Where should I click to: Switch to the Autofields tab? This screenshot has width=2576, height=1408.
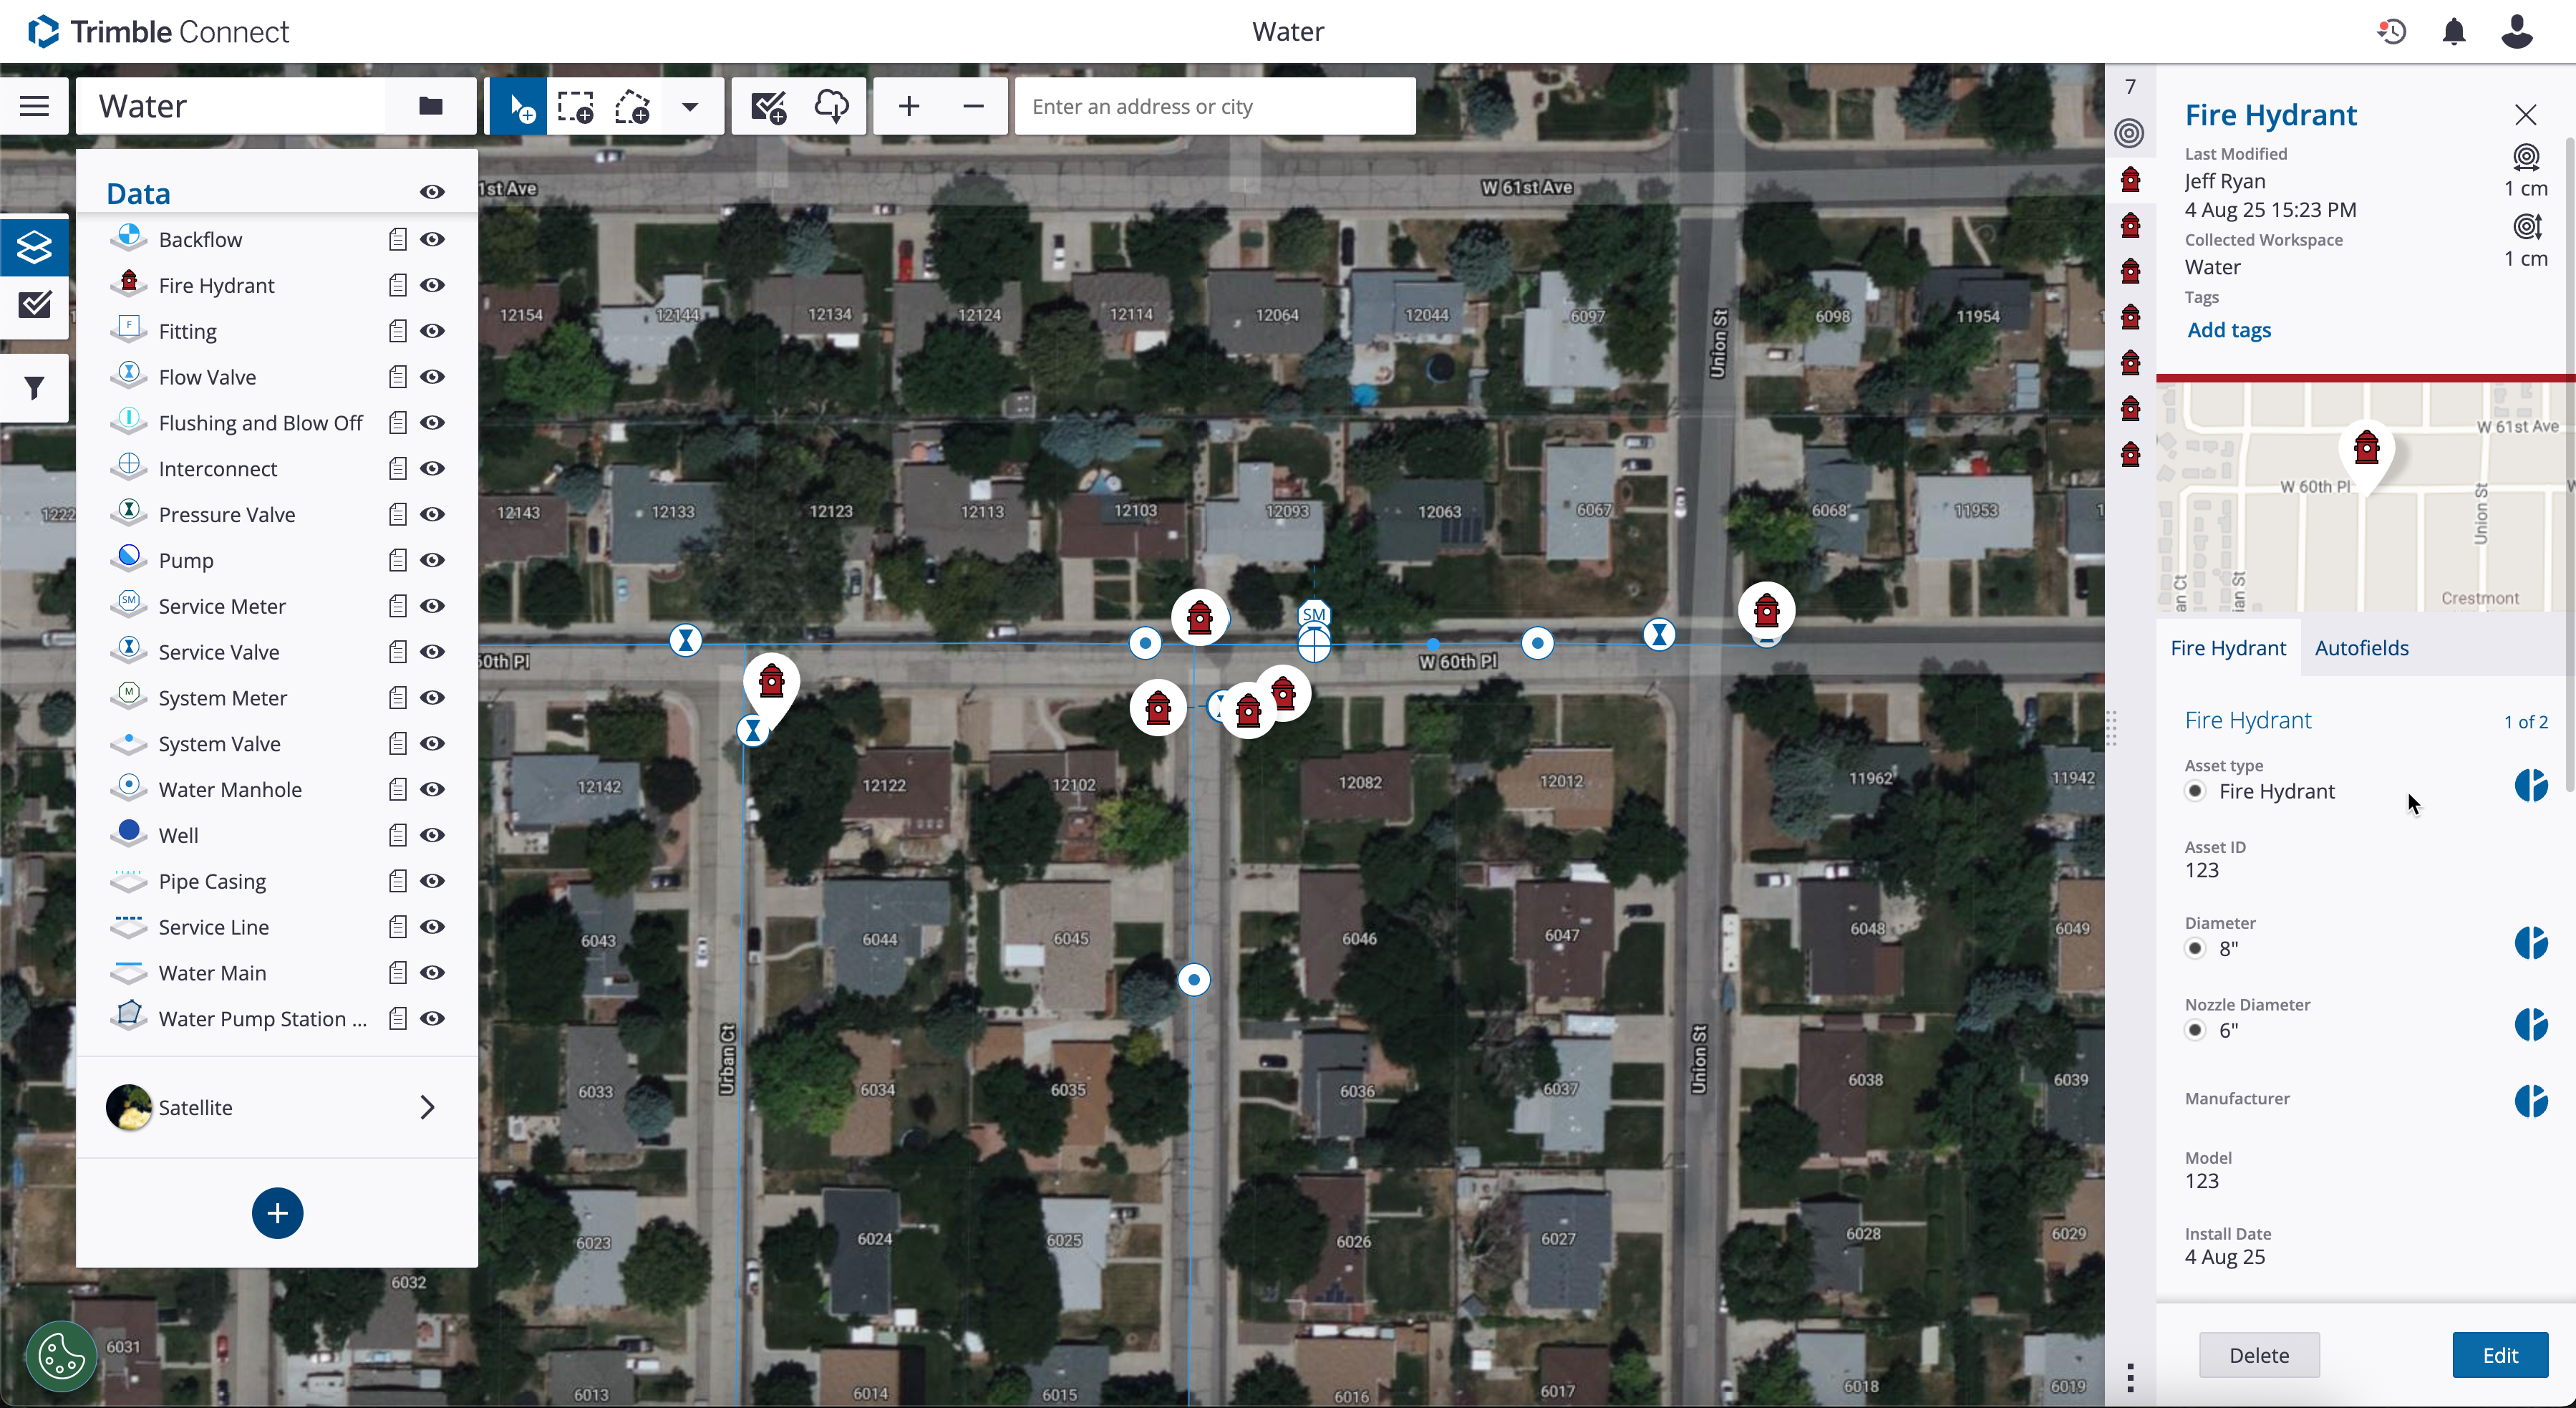point(2361,647)
